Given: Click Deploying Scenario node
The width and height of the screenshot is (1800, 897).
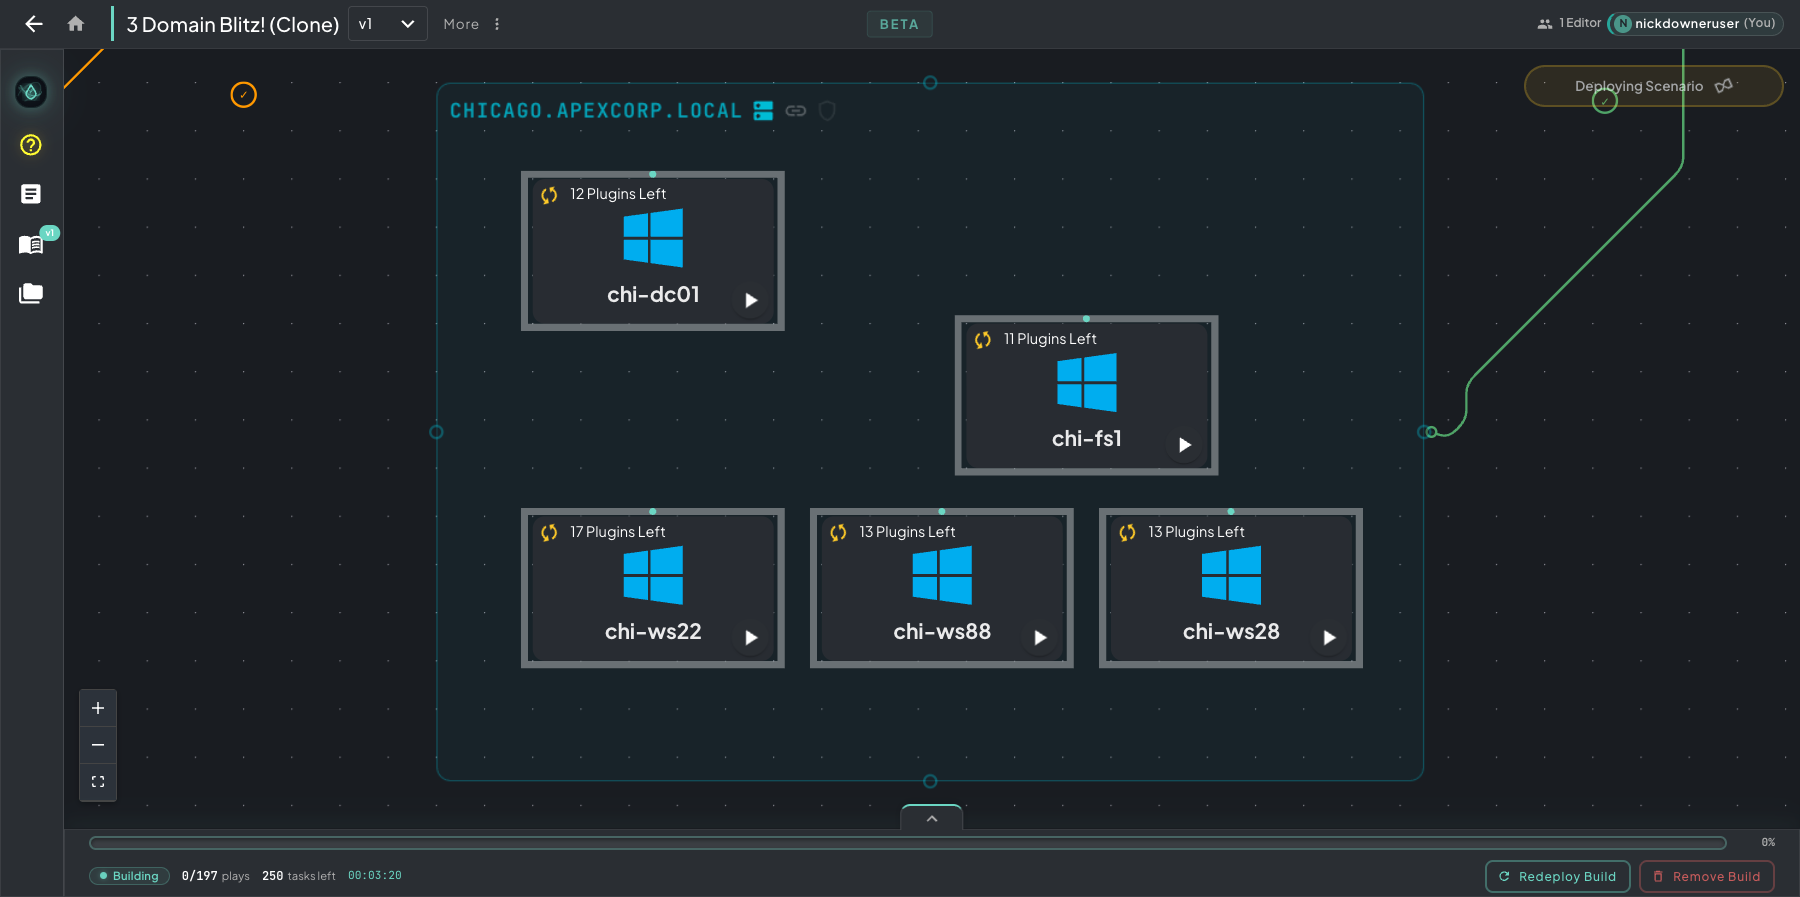Looking at the screenshot, I should click(x=1653, y=86).
